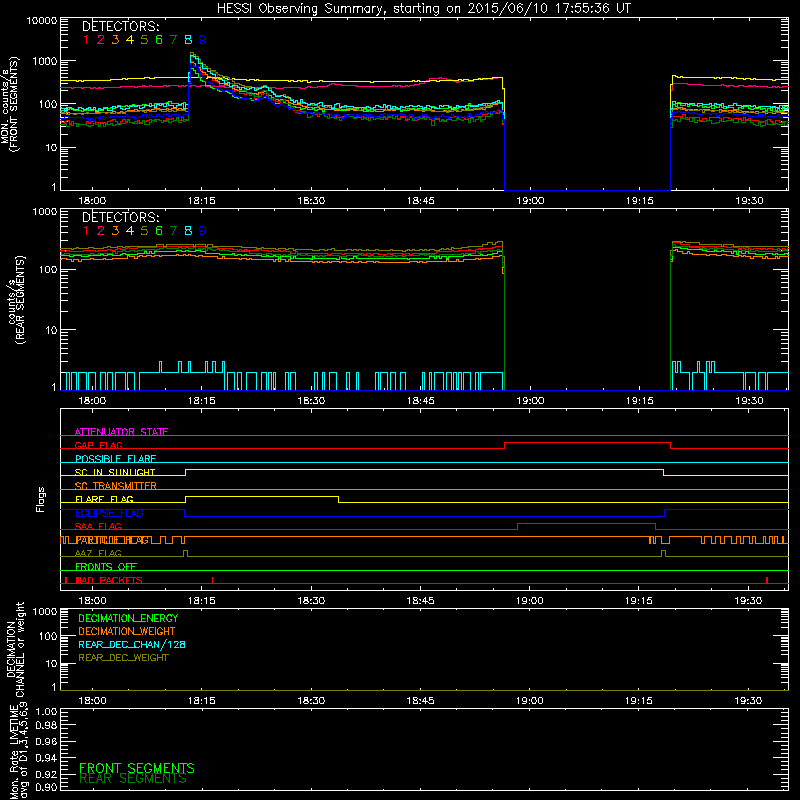Click the GAP FLAG label
The image size is (800, 800).
(x=98, y=445)
